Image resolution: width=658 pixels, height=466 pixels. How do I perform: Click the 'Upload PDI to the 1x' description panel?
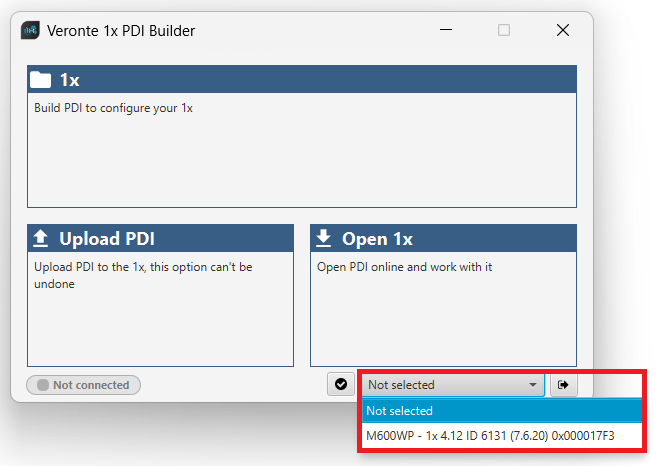(x=160, y=308)
